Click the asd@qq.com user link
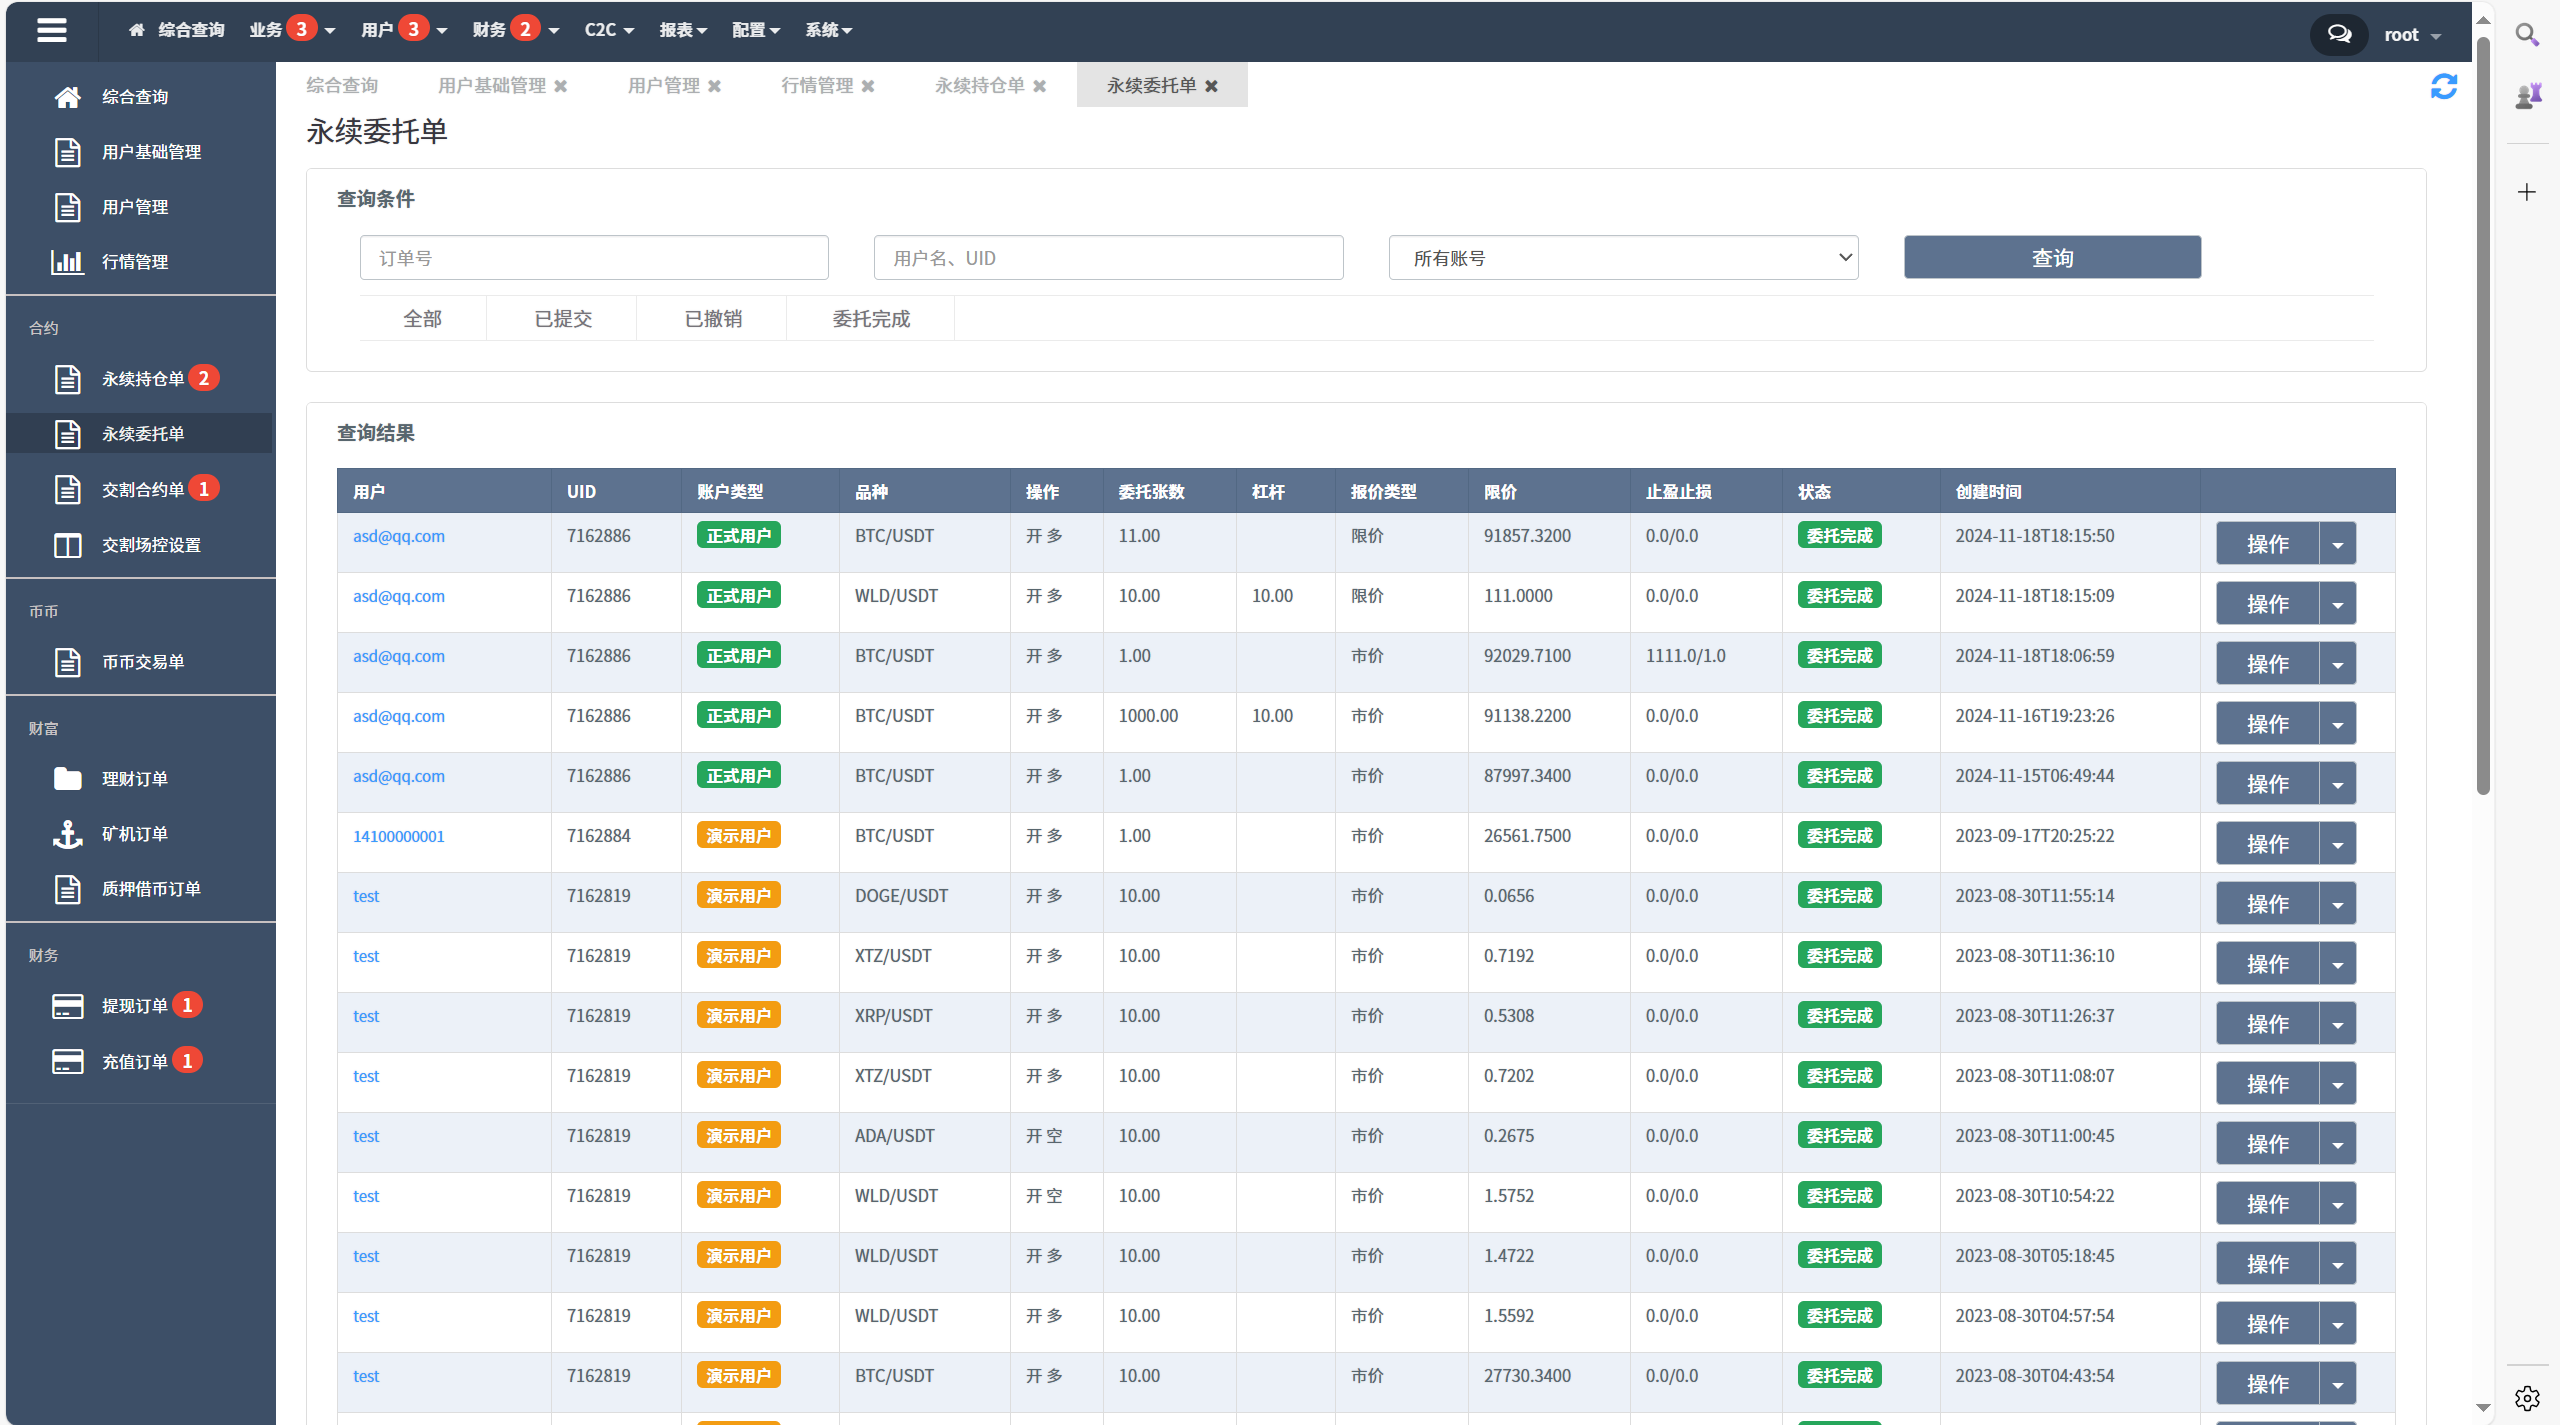 point(400,537)
